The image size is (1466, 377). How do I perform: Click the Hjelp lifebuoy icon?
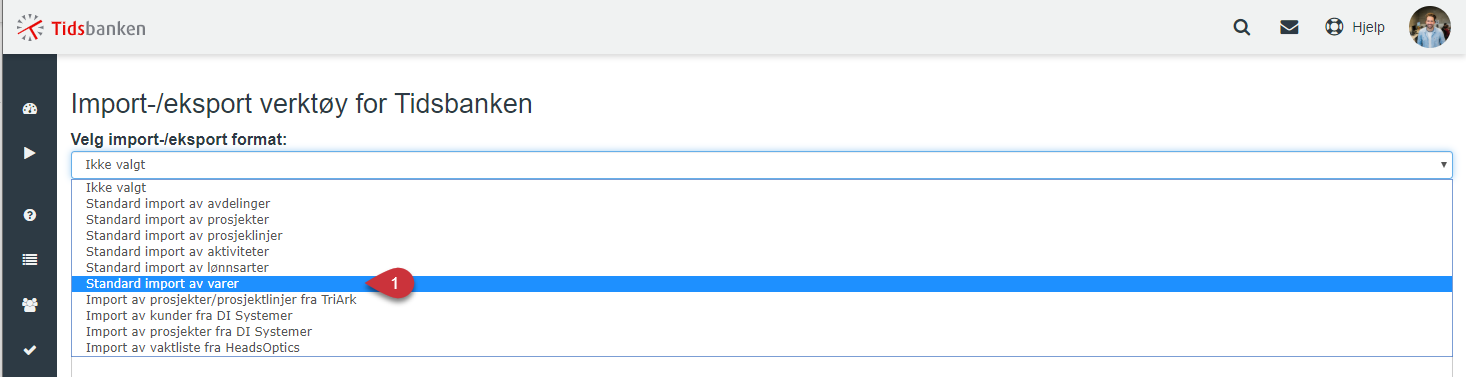point(1334,27)
